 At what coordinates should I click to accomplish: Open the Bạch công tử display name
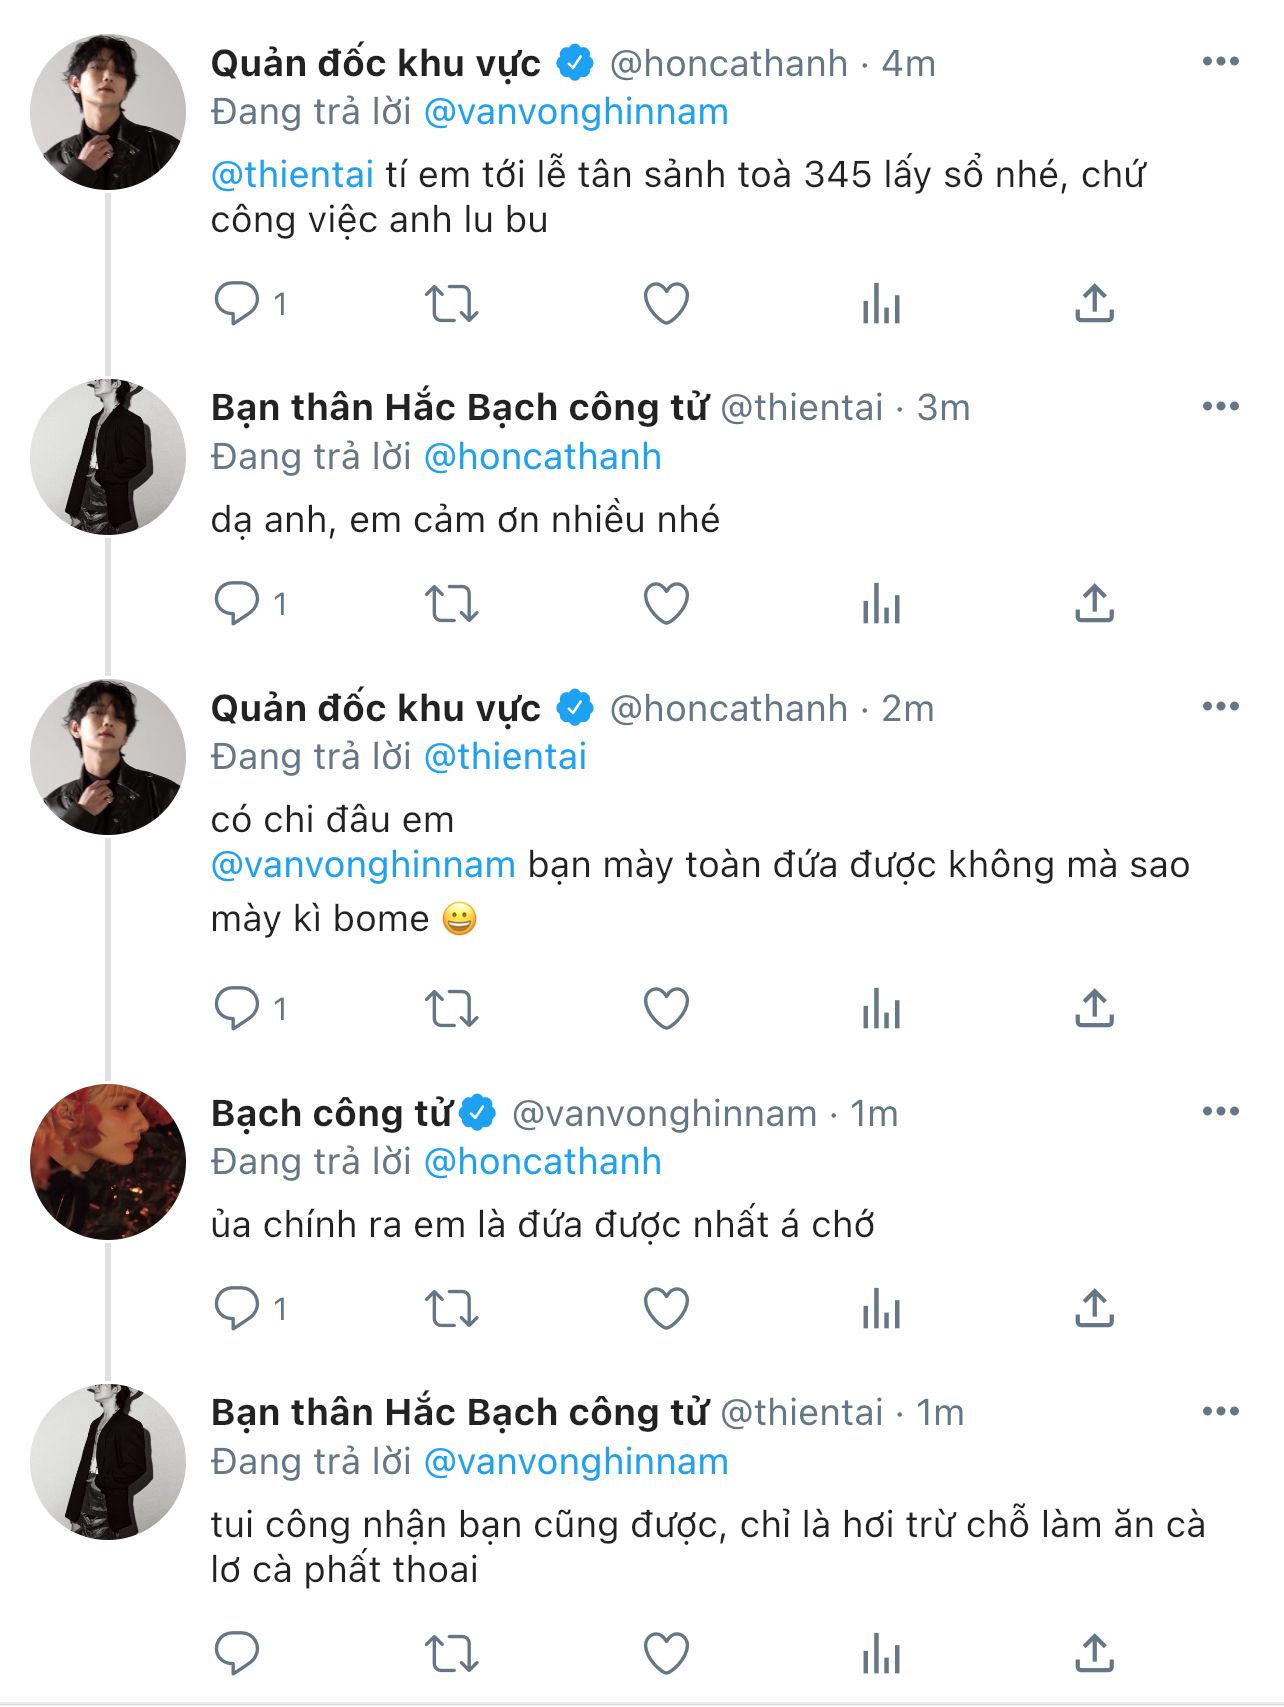(331, 1113)
